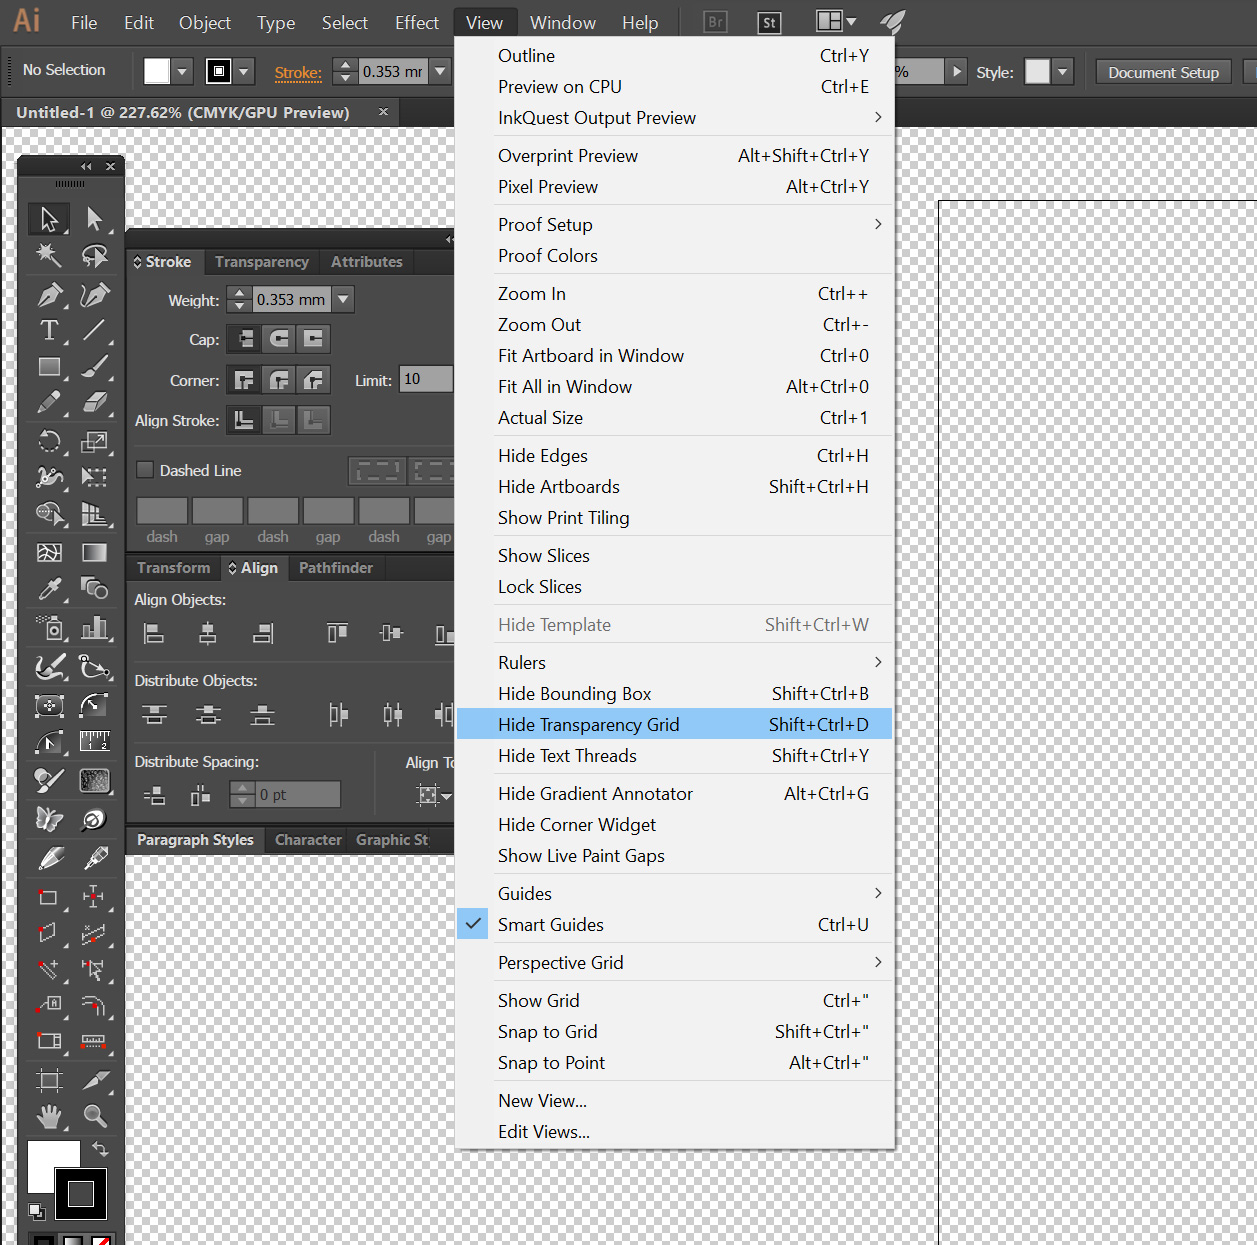Switch to the Transparency tab
Image resolution: width=1257 pixels, height=1245 pixels.
coord(262,262)
